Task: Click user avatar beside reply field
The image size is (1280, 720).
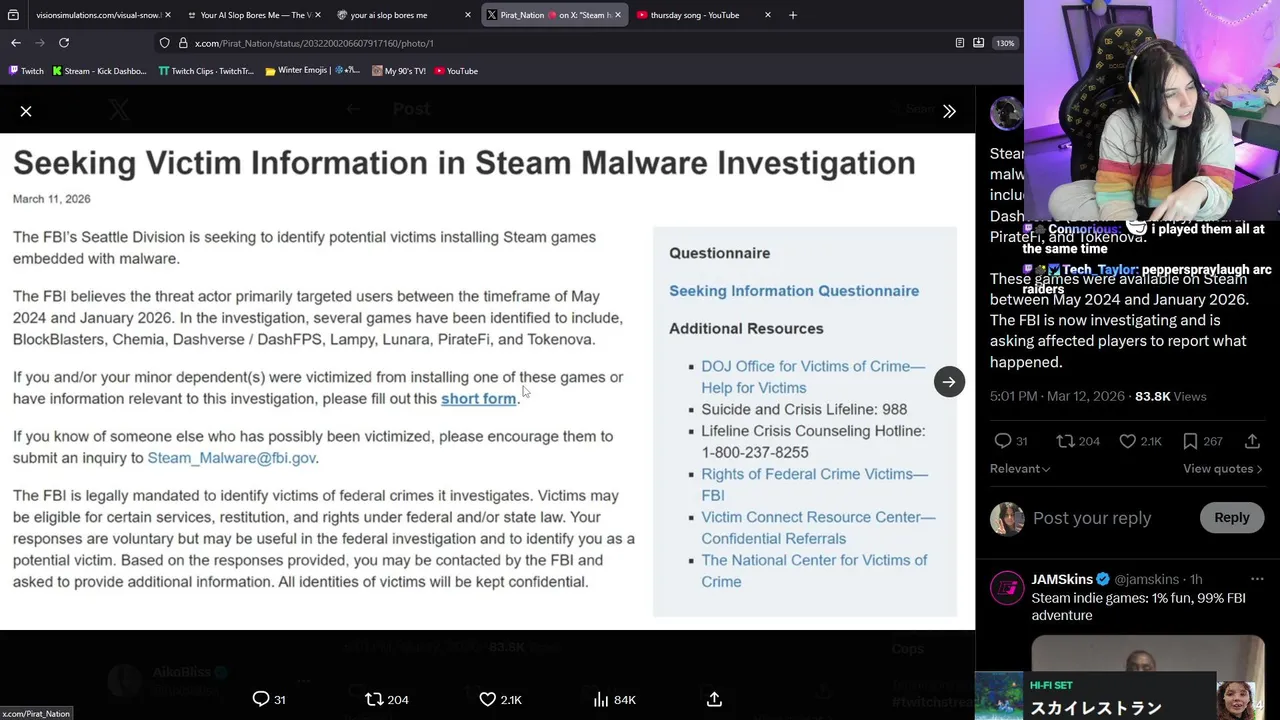Action: (1007, 518)
